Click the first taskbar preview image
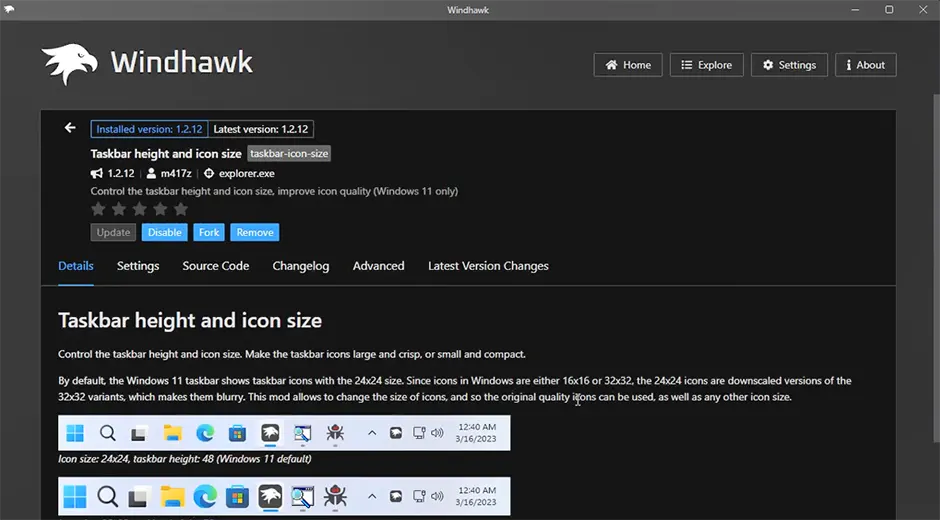Screen dimensions: 940x520 click(x=284, y=432)
